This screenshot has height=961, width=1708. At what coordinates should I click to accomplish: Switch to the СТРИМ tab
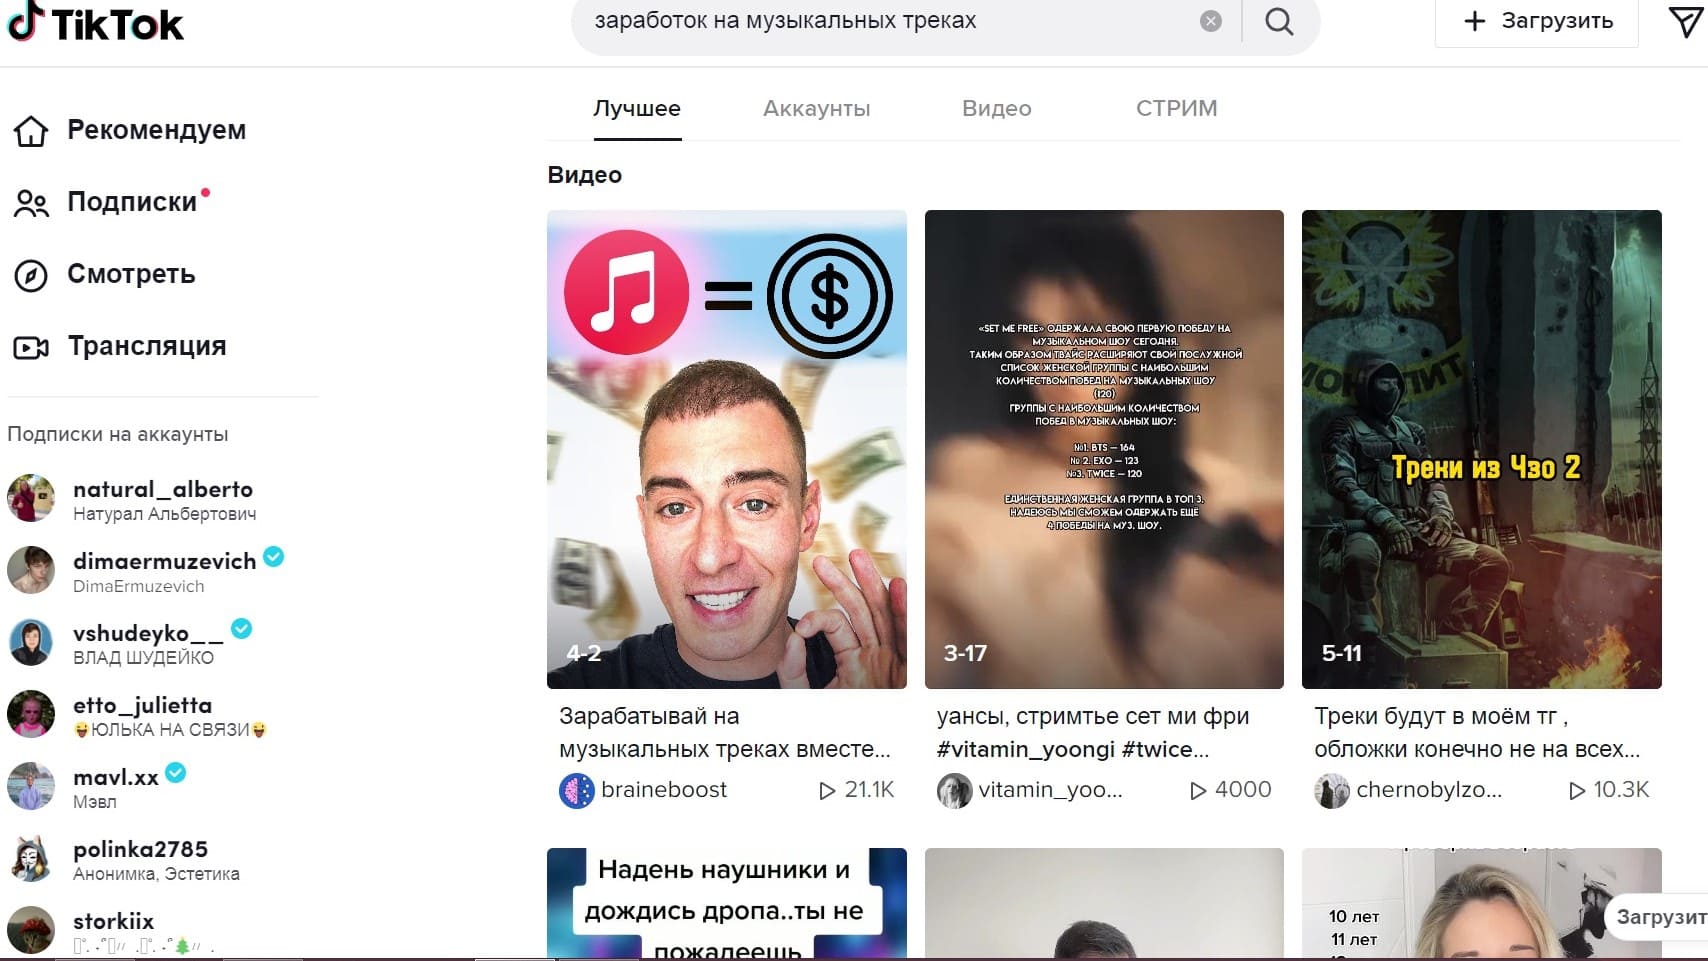1176,108
